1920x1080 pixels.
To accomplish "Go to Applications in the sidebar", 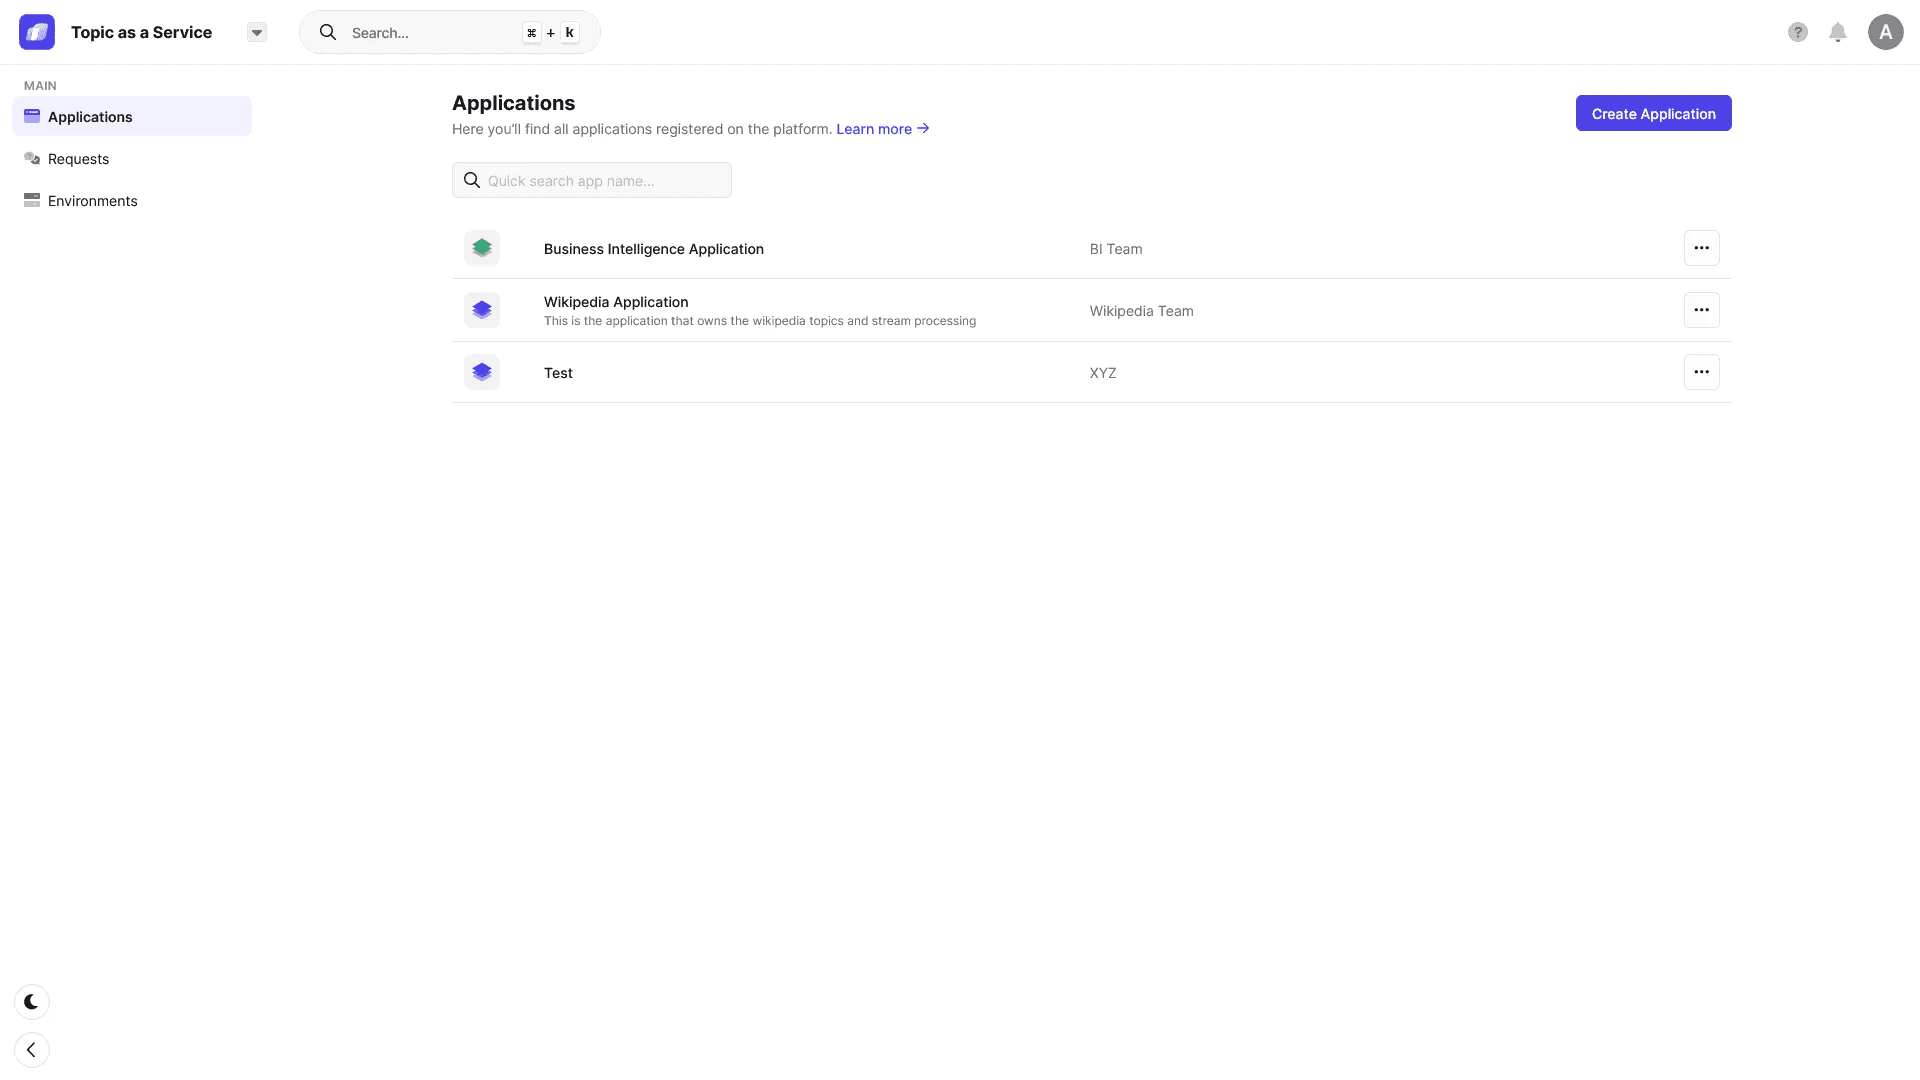I will [x=90, y=117].
